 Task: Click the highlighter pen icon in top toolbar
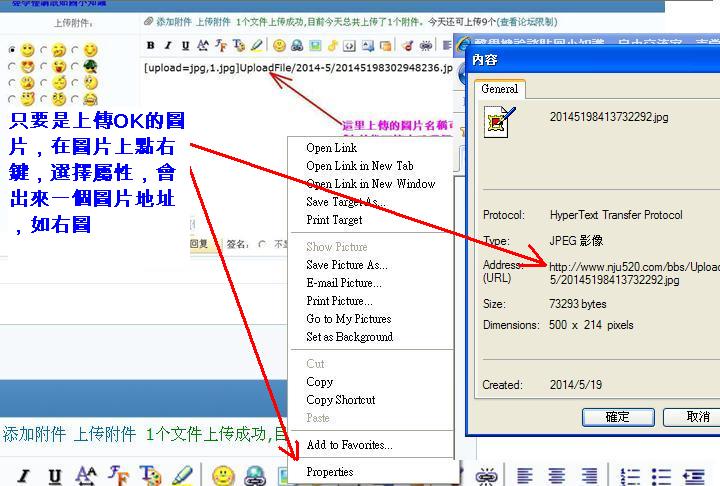pos(257,45)
